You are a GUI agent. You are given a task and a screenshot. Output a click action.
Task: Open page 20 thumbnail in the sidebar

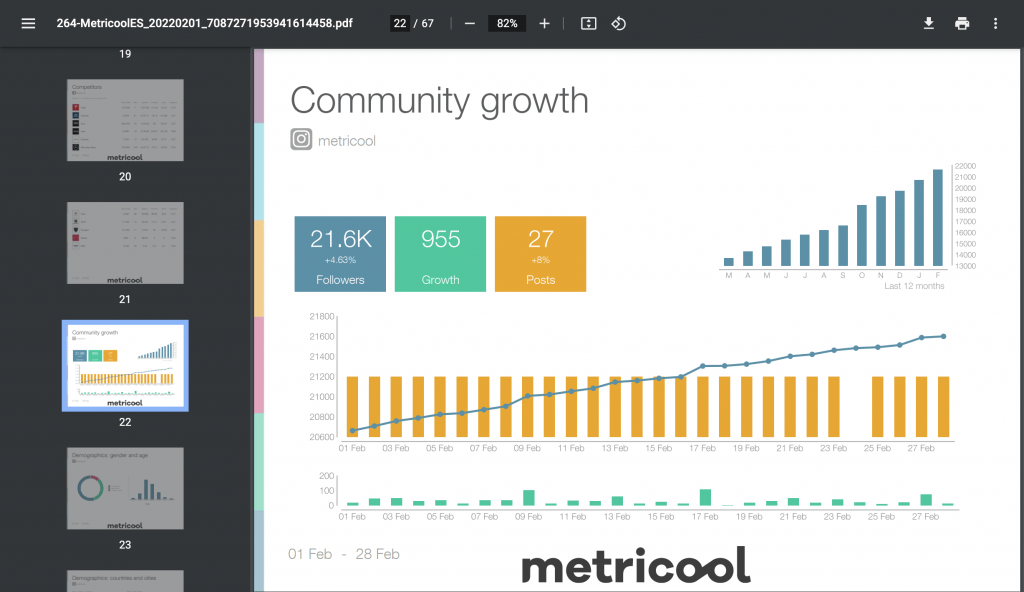coord(125,120)
